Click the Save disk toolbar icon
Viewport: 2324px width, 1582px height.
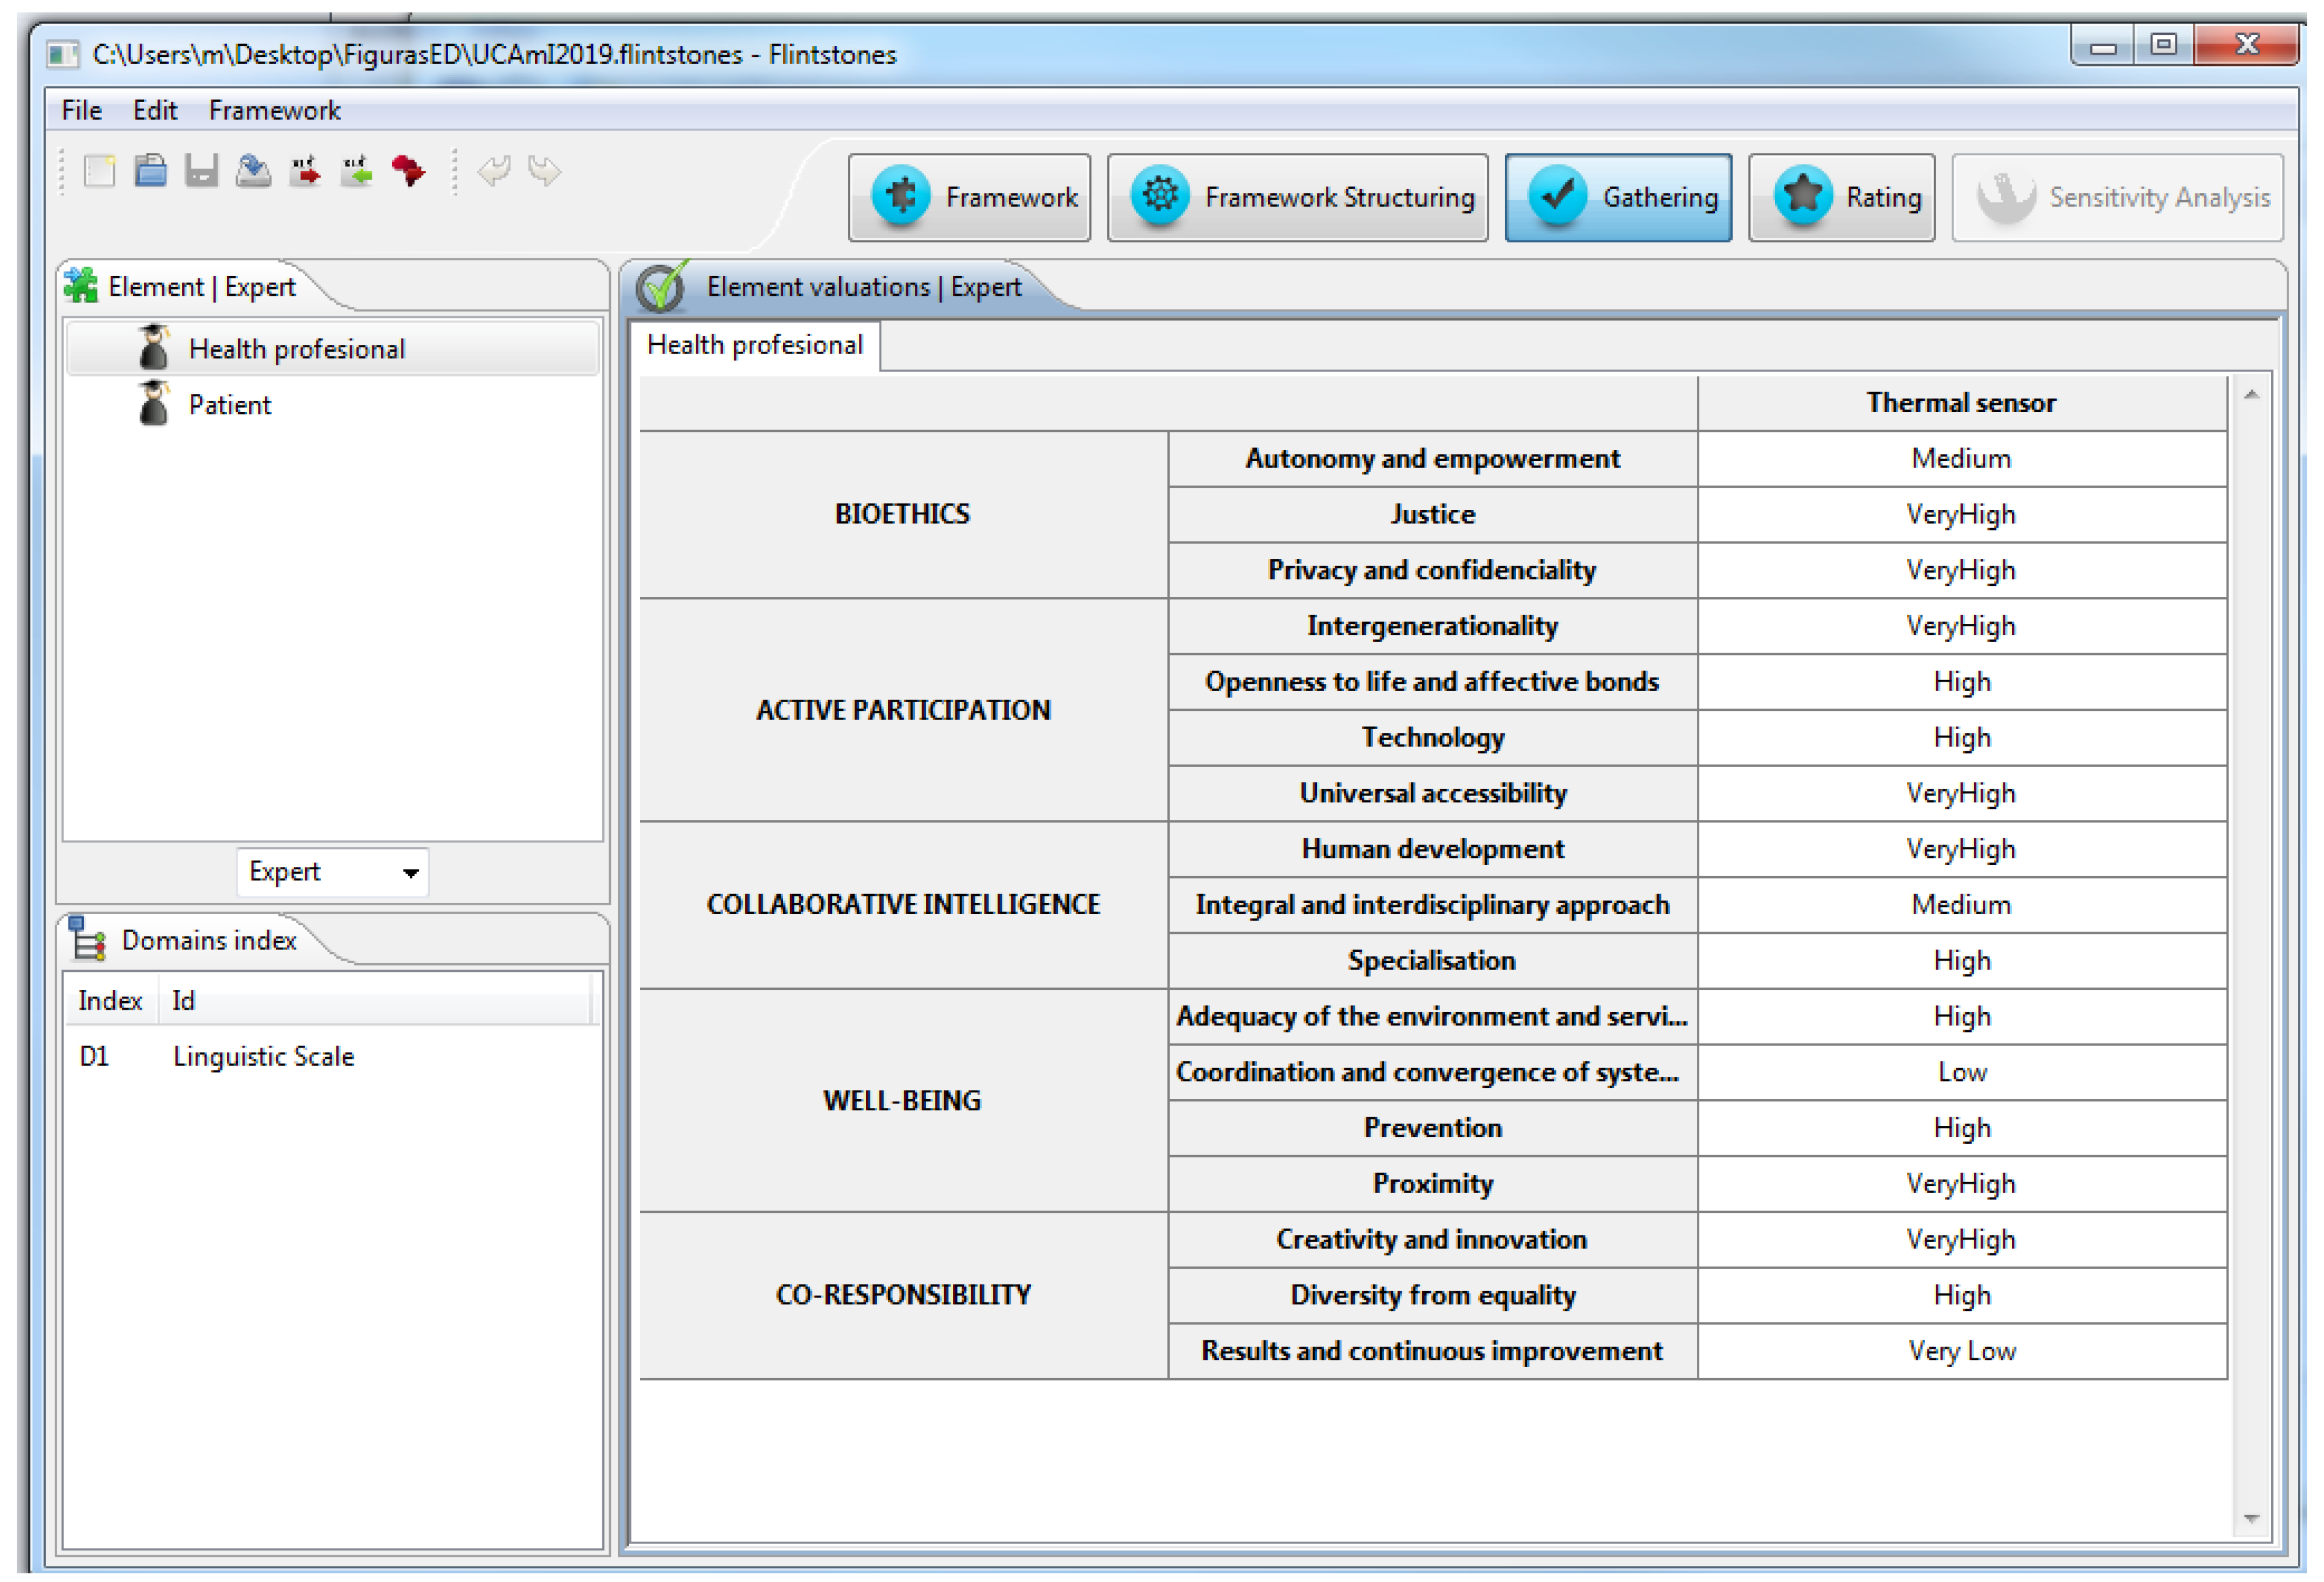tap(202, 171)
